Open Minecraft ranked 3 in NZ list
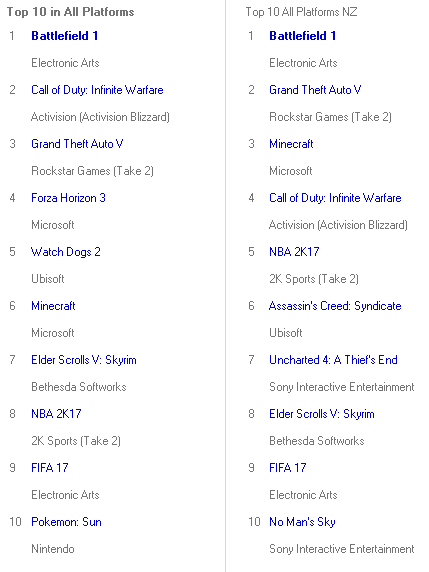 tap(291, 144)
